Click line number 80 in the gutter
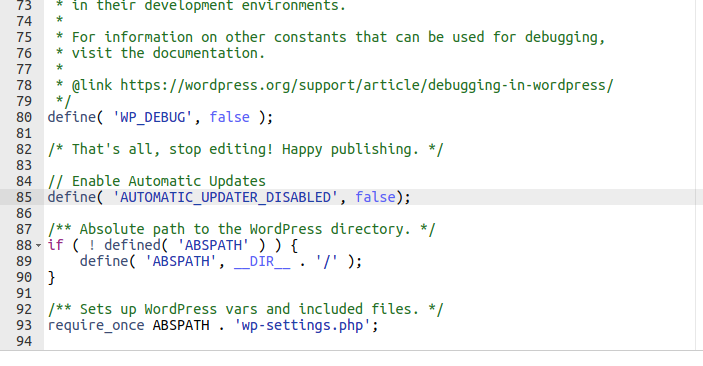The image size is (703, 366). pyautogui.click(x=24, y=118)
